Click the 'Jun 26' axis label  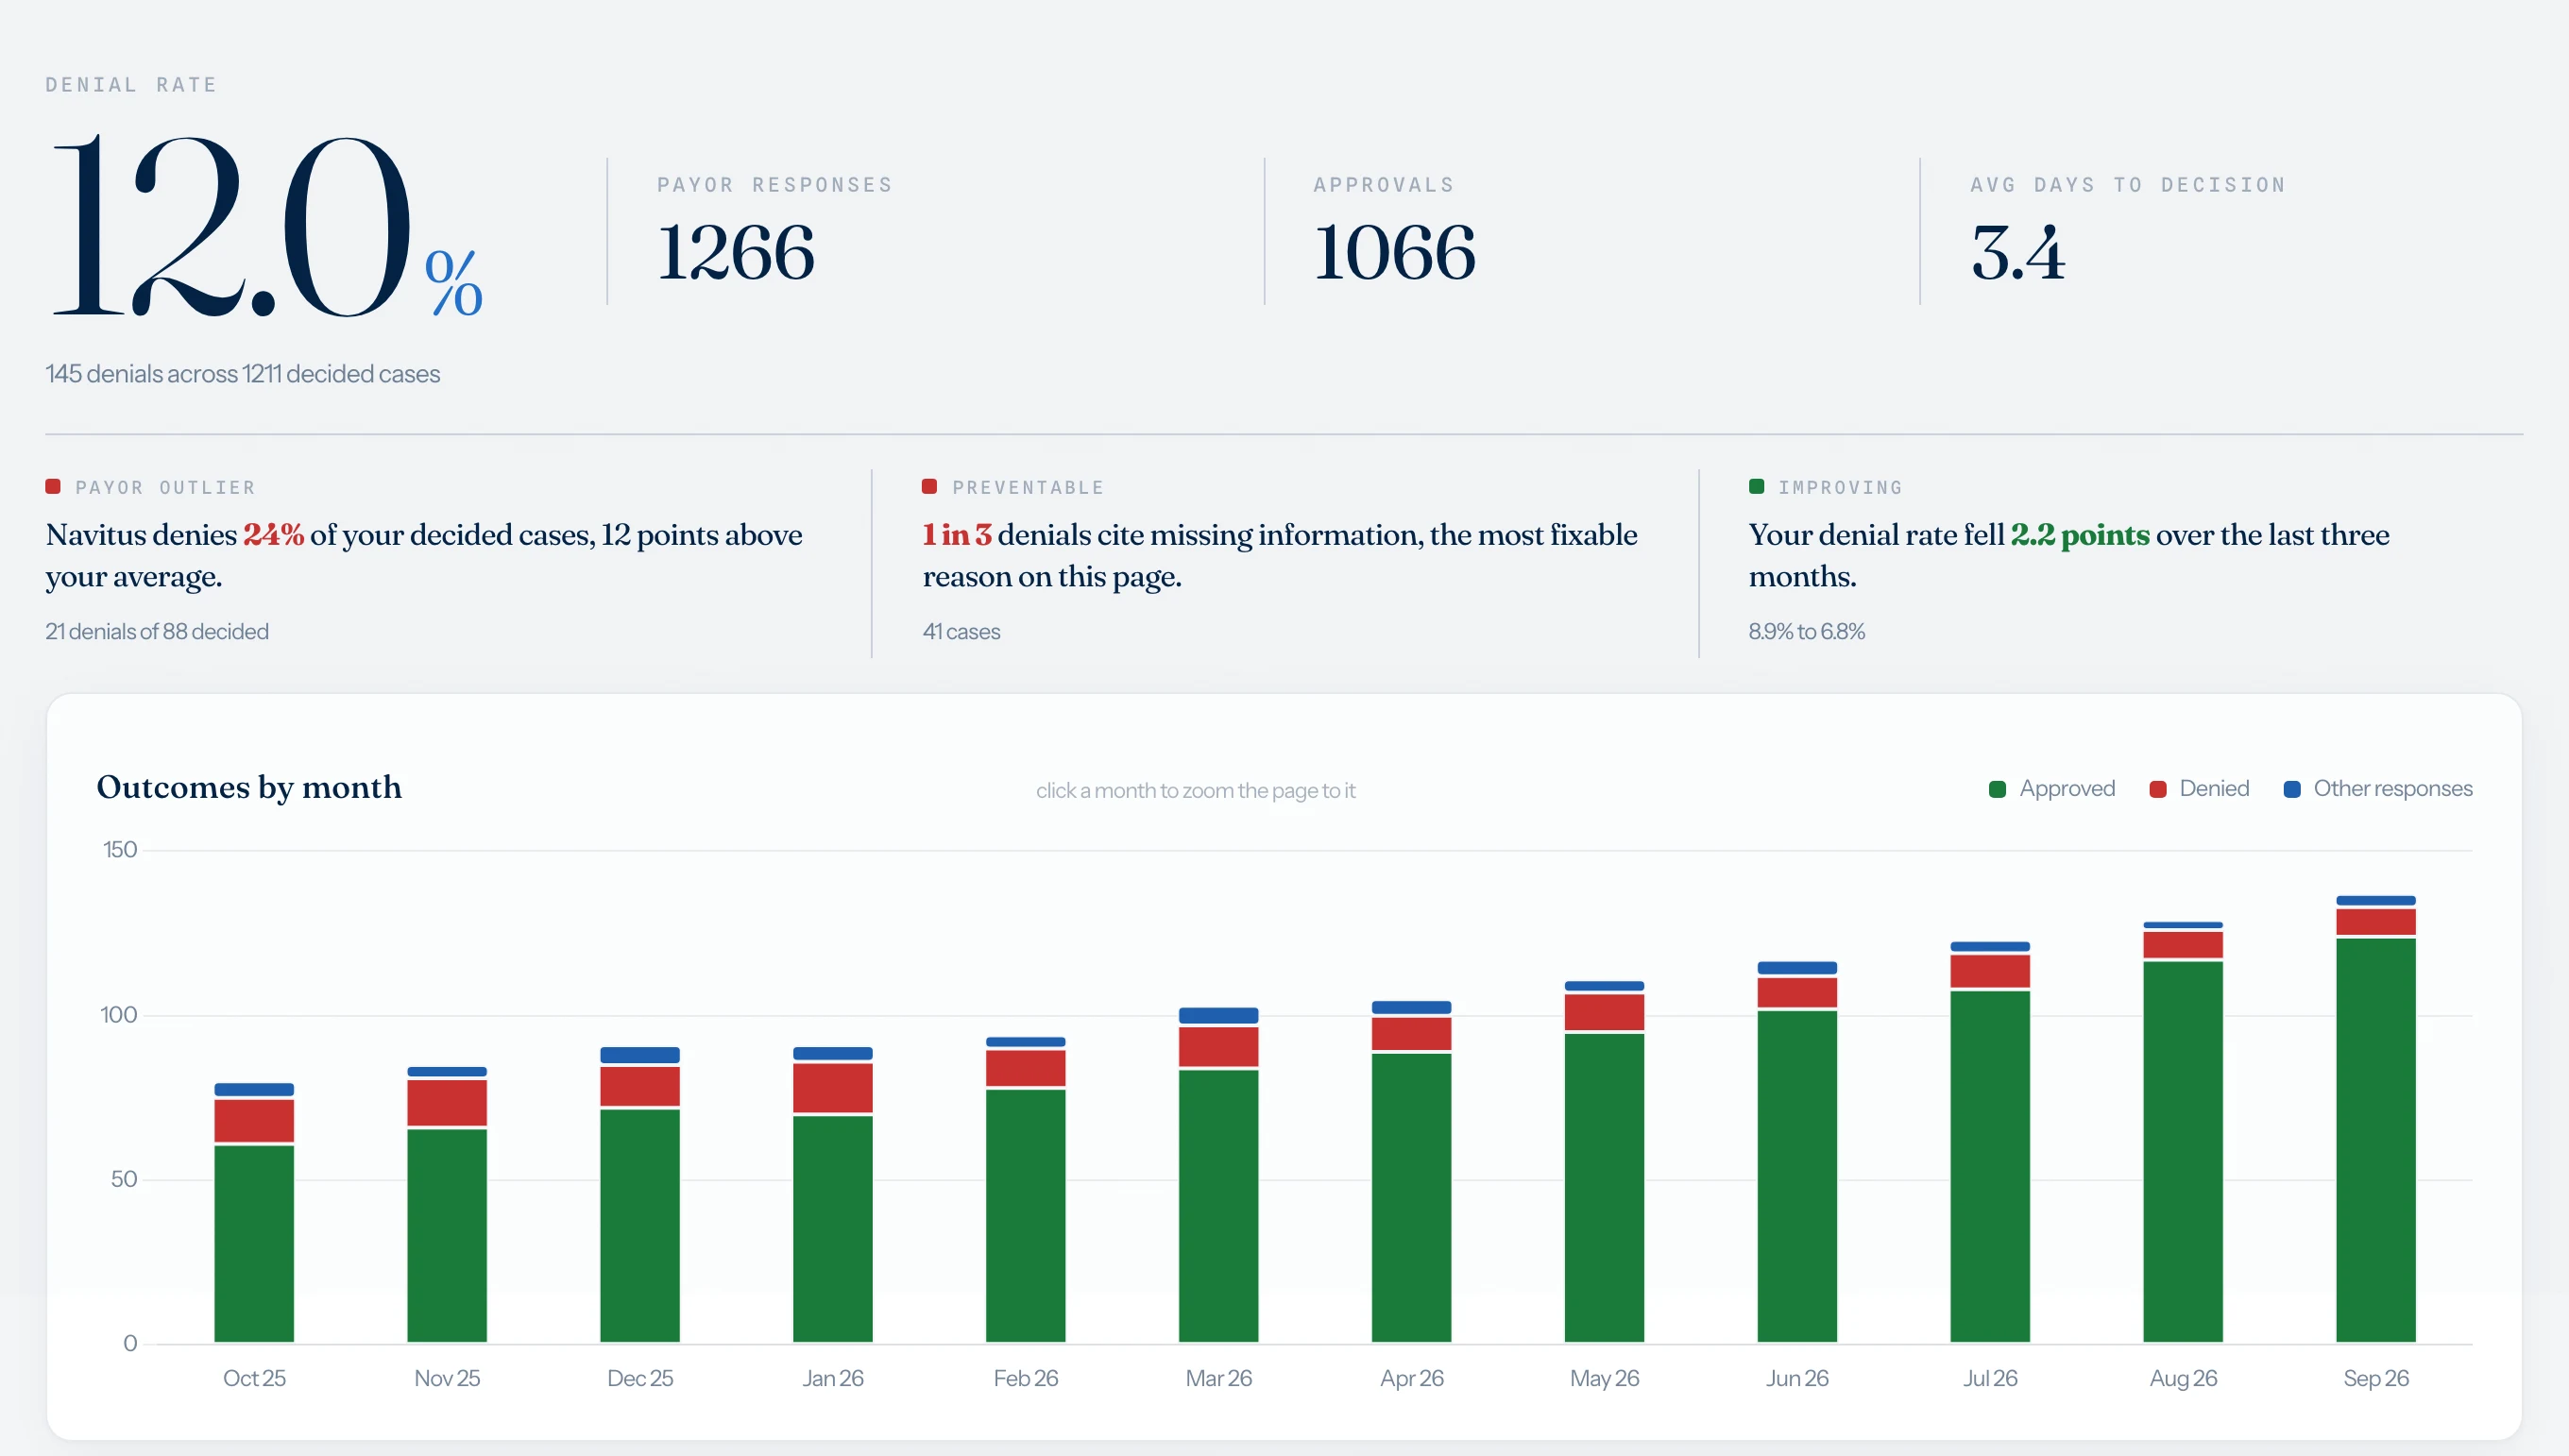(x=1797, y=1378)
